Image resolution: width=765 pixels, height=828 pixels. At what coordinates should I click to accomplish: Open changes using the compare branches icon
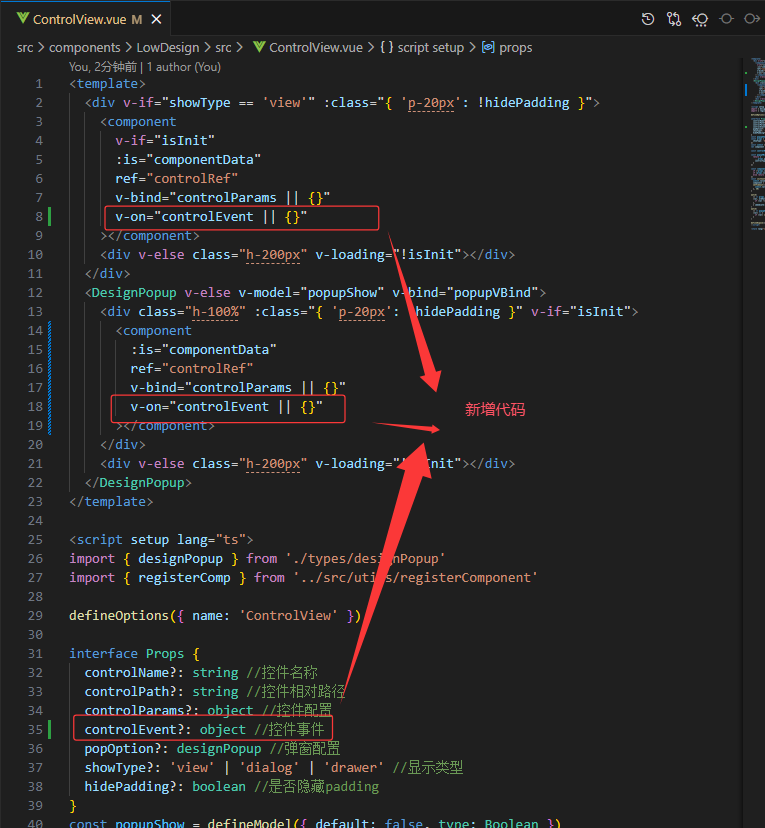(674, 19)
